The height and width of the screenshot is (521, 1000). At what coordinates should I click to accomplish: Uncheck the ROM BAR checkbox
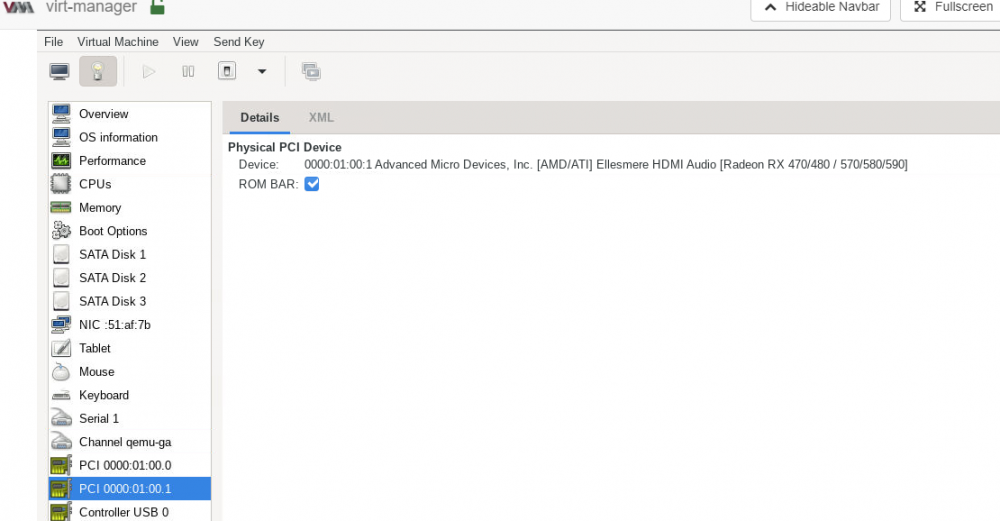point(312,184)
